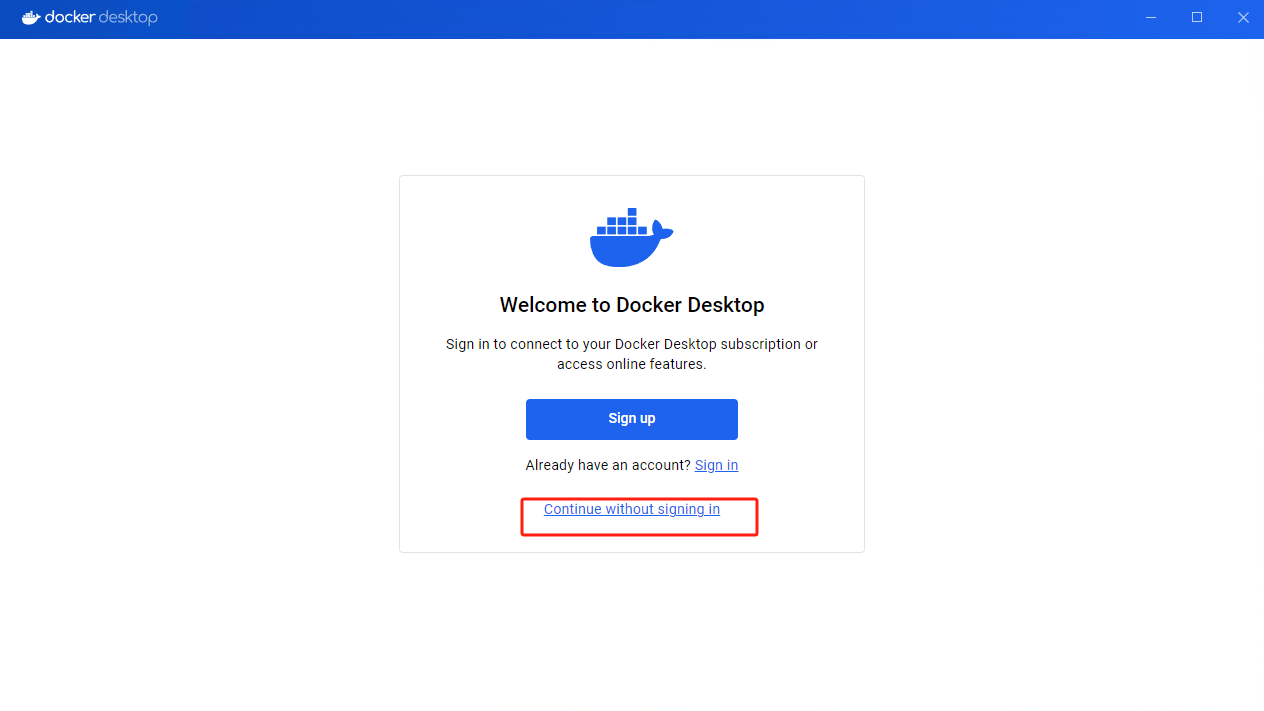Click the "Sign in to connect" description line
The image size is (1264, 711).
pos(632,344)
